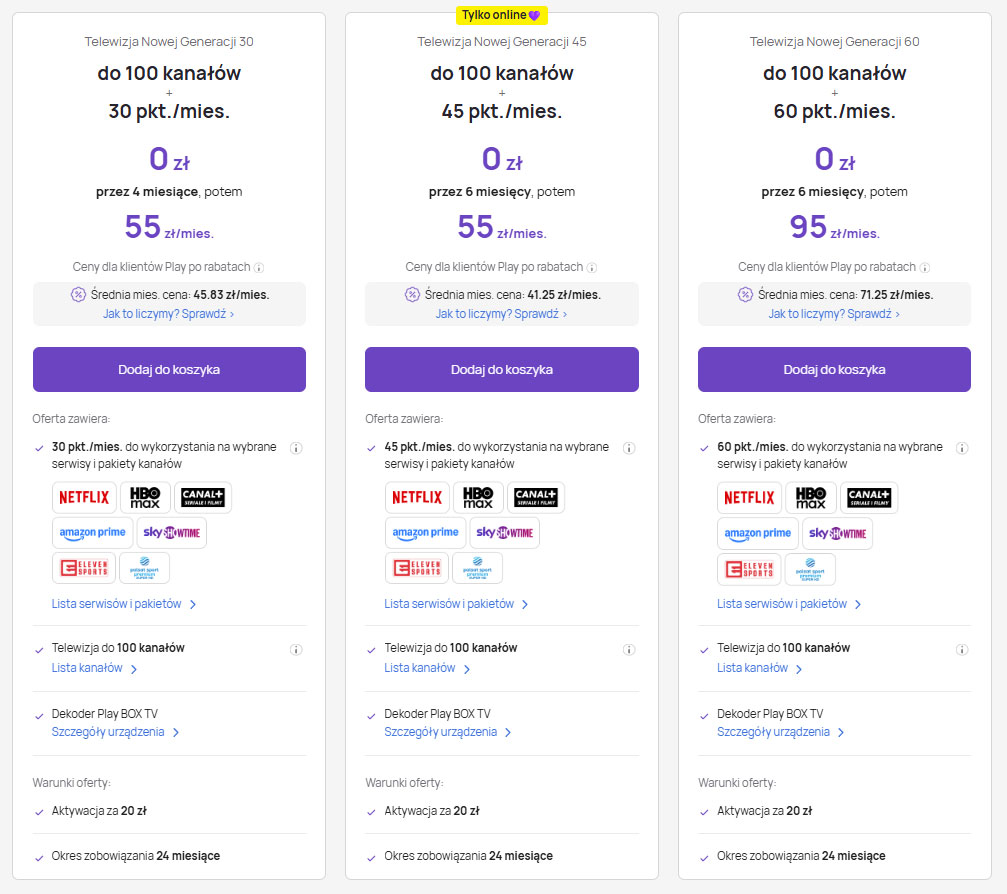The width and height of the screenshot is (1007, 894).
Task: Click the Eleven Sports logo in the 60 plan
Action: (748, 568)
